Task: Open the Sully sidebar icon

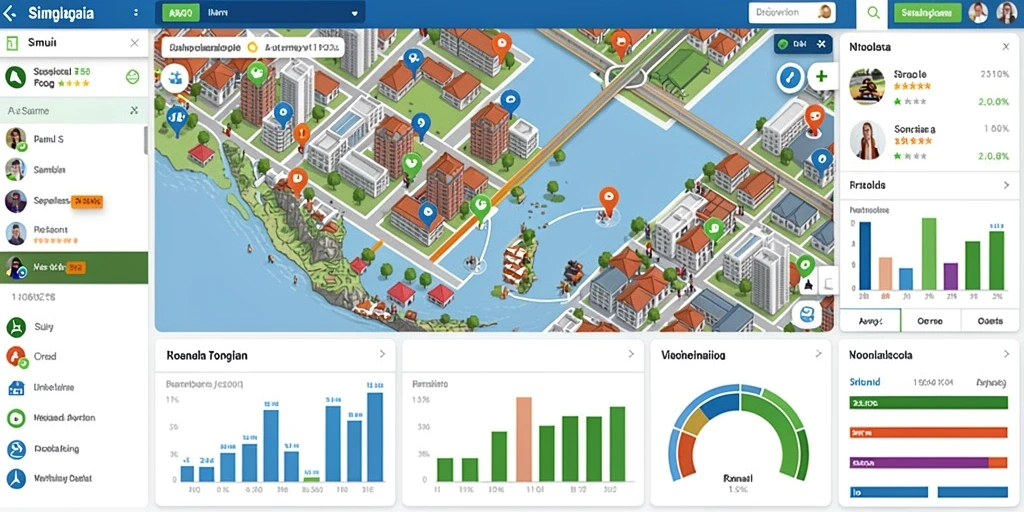Action: pos(16,327)
